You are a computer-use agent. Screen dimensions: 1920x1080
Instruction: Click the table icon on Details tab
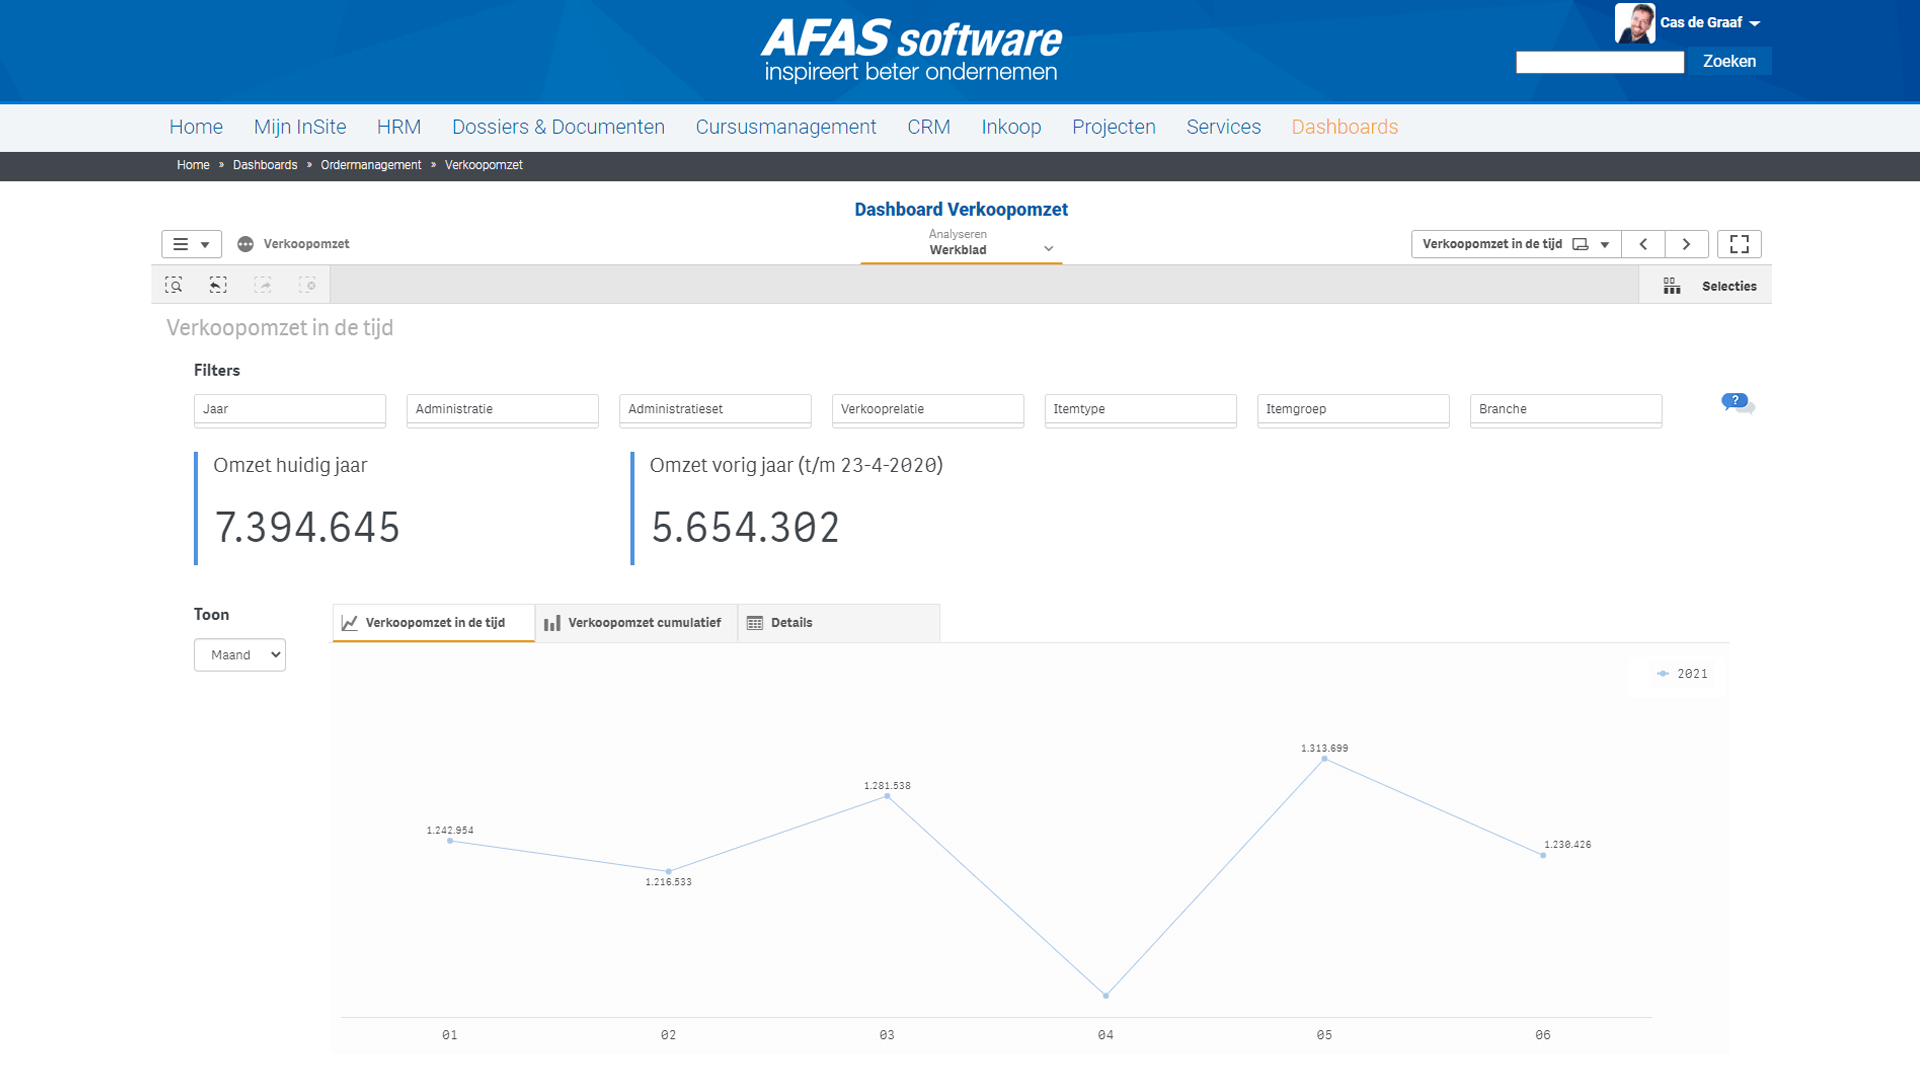pyautogui.click(x=755, y=623)
